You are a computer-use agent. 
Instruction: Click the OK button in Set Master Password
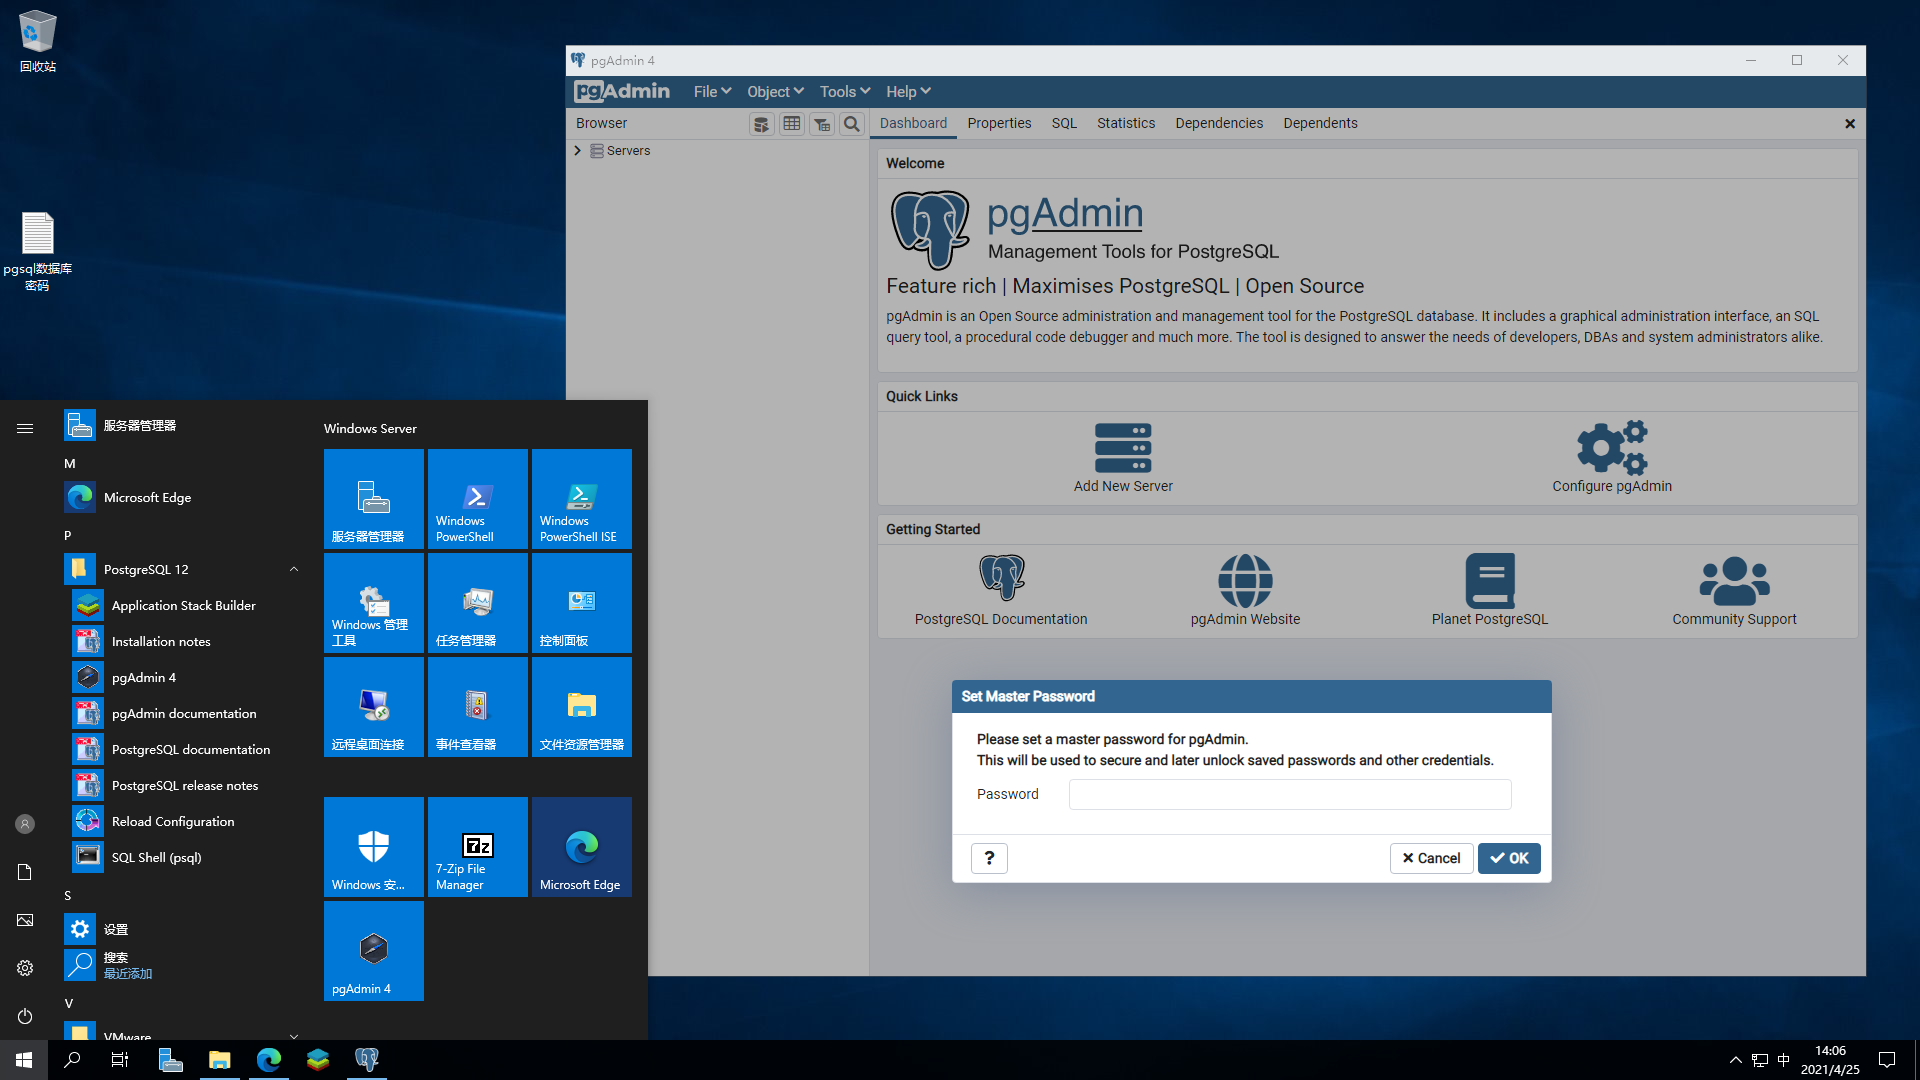coord(1509,858)
